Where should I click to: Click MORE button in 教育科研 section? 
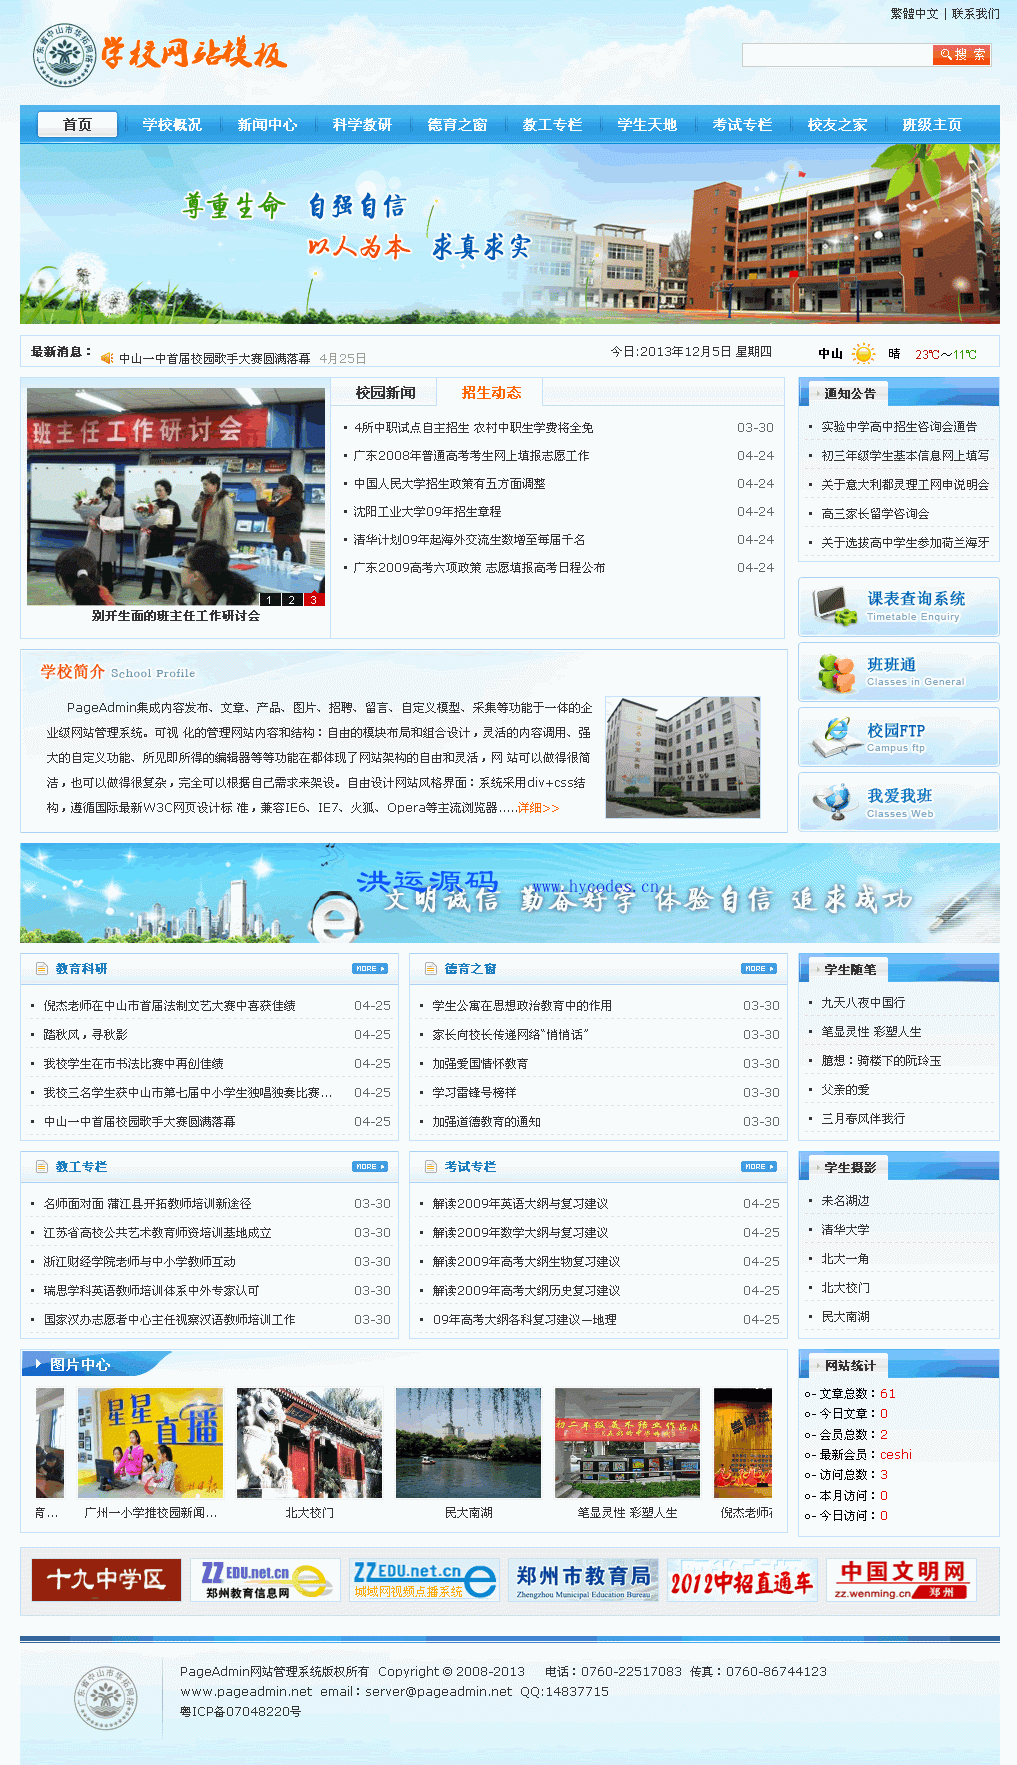pyautogui.click(x=370, y=969)
